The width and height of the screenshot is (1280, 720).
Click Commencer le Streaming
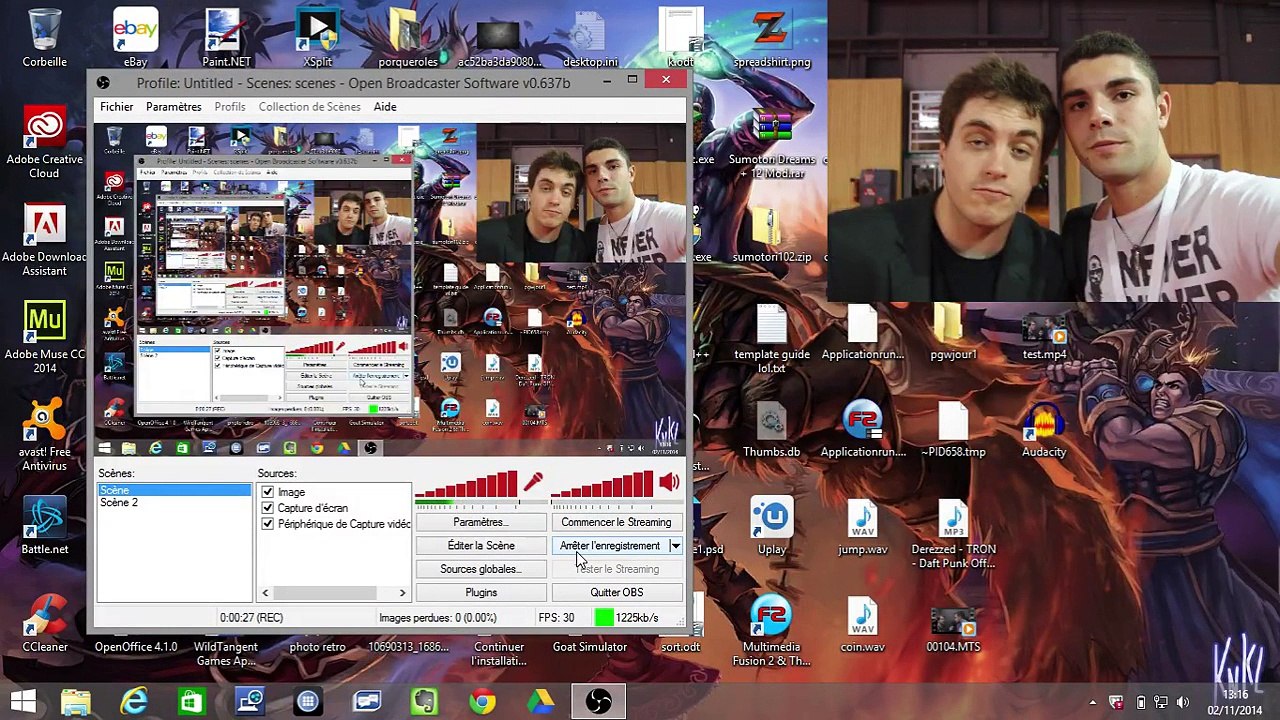pyautogui.click(x=616, y=522)
